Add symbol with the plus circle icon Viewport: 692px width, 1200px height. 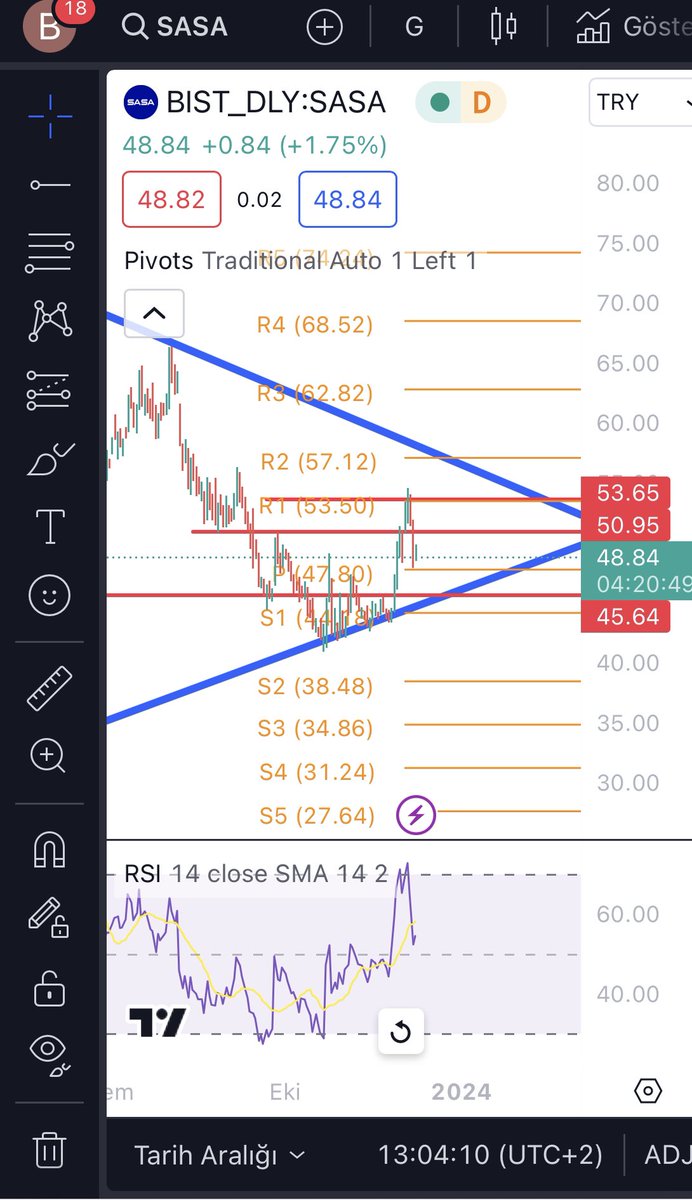click(324, 27)
